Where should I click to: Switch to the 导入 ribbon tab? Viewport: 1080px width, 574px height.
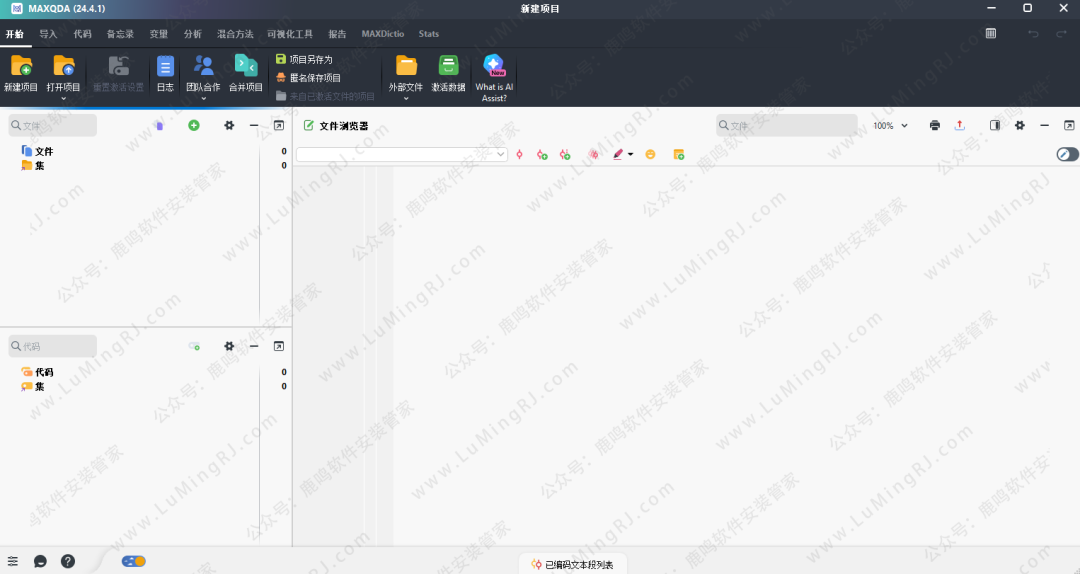pyautogui.click(x=48, y=34)
